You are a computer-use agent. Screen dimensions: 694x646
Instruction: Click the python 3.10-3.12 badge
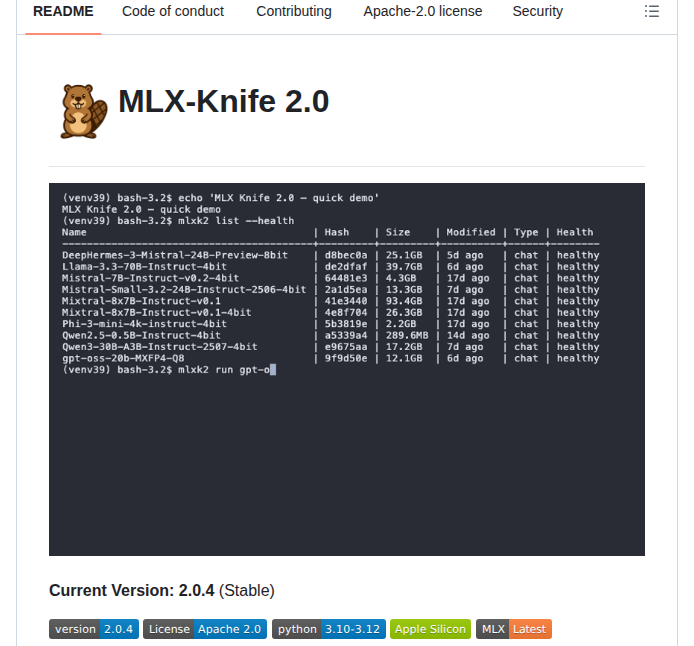(x=329, y=629)
